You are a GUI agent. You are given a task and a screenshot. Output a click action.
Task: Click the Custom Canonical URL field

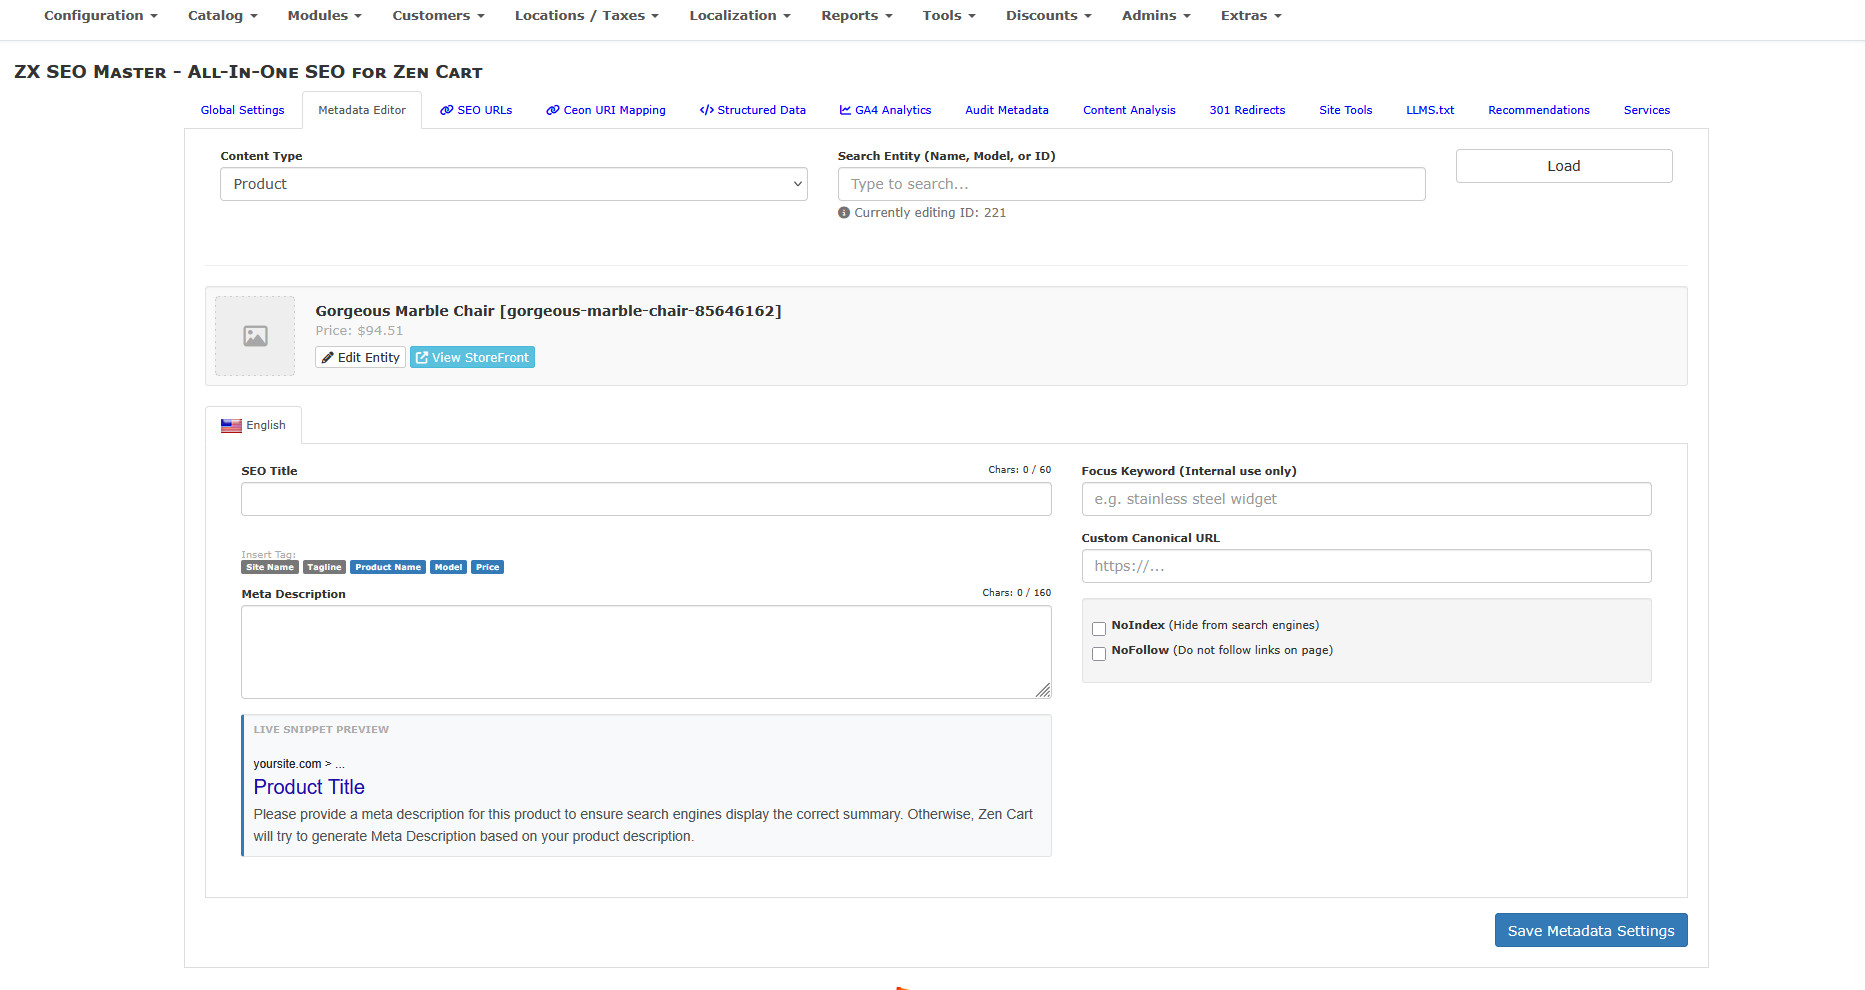(1366, 566)
